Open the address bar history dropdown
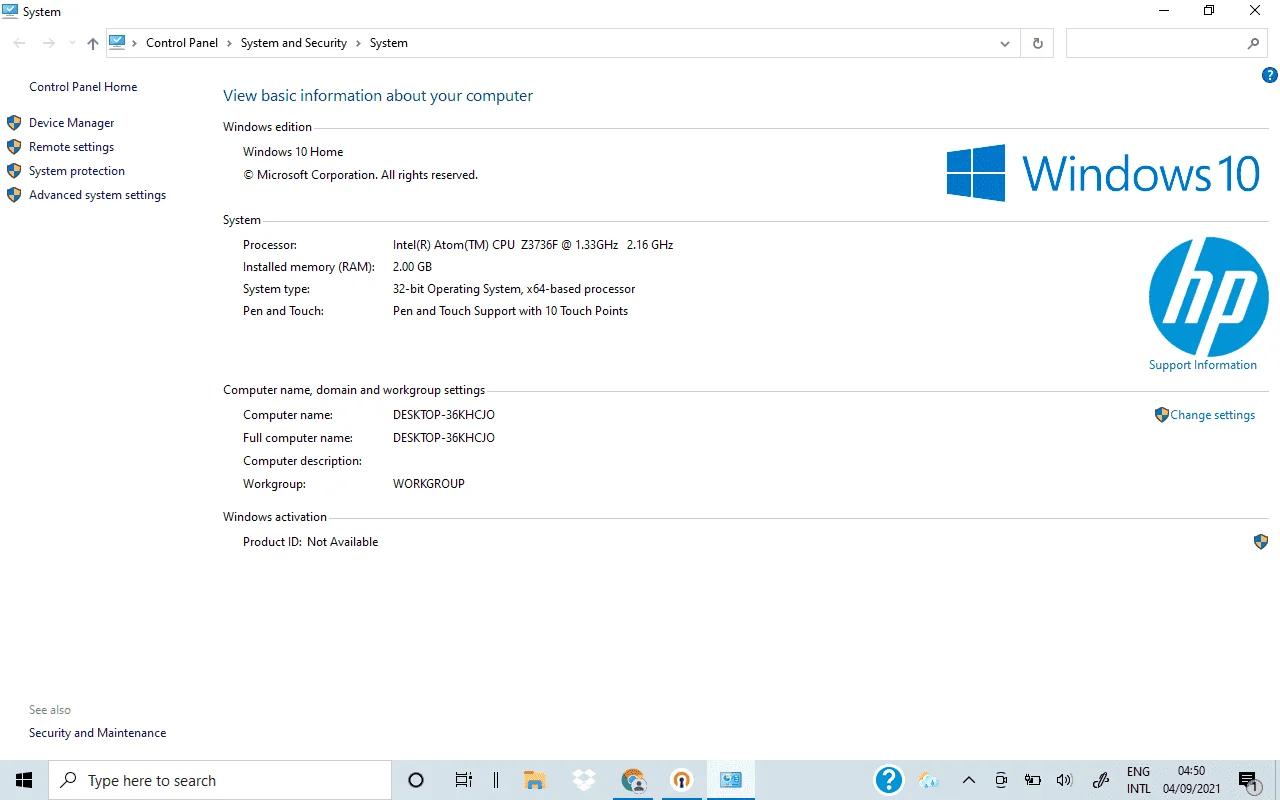Image resolution: width=1280 pixels, height=800 pixels. (x=1005, y=43)
